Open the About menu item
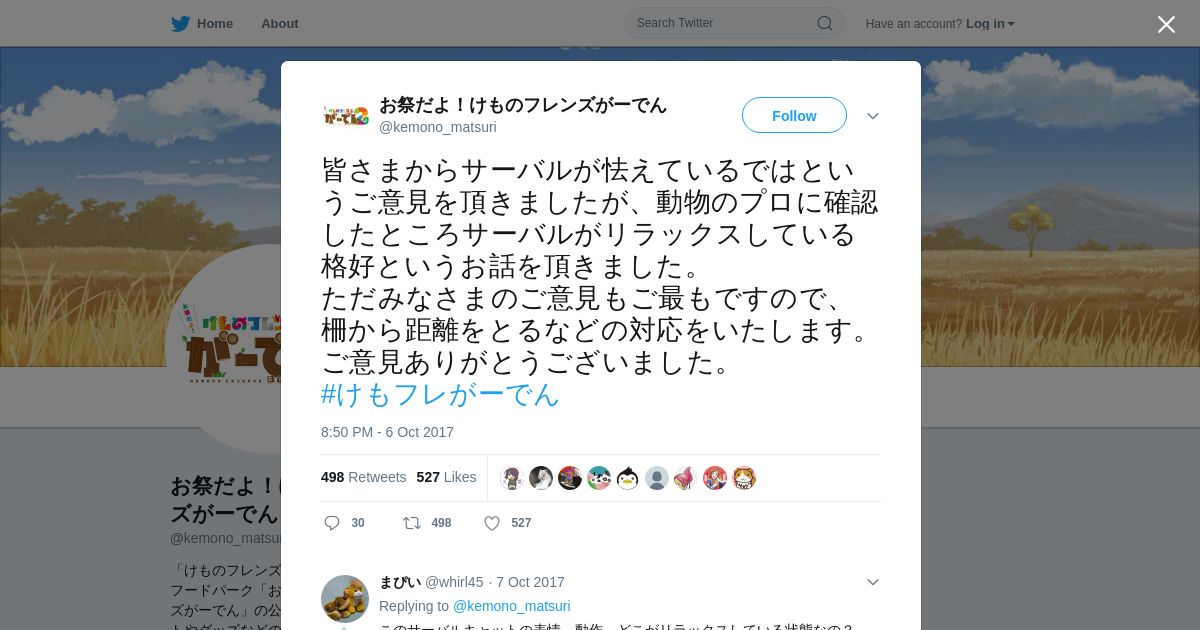1200x630 pixels. 280,24
